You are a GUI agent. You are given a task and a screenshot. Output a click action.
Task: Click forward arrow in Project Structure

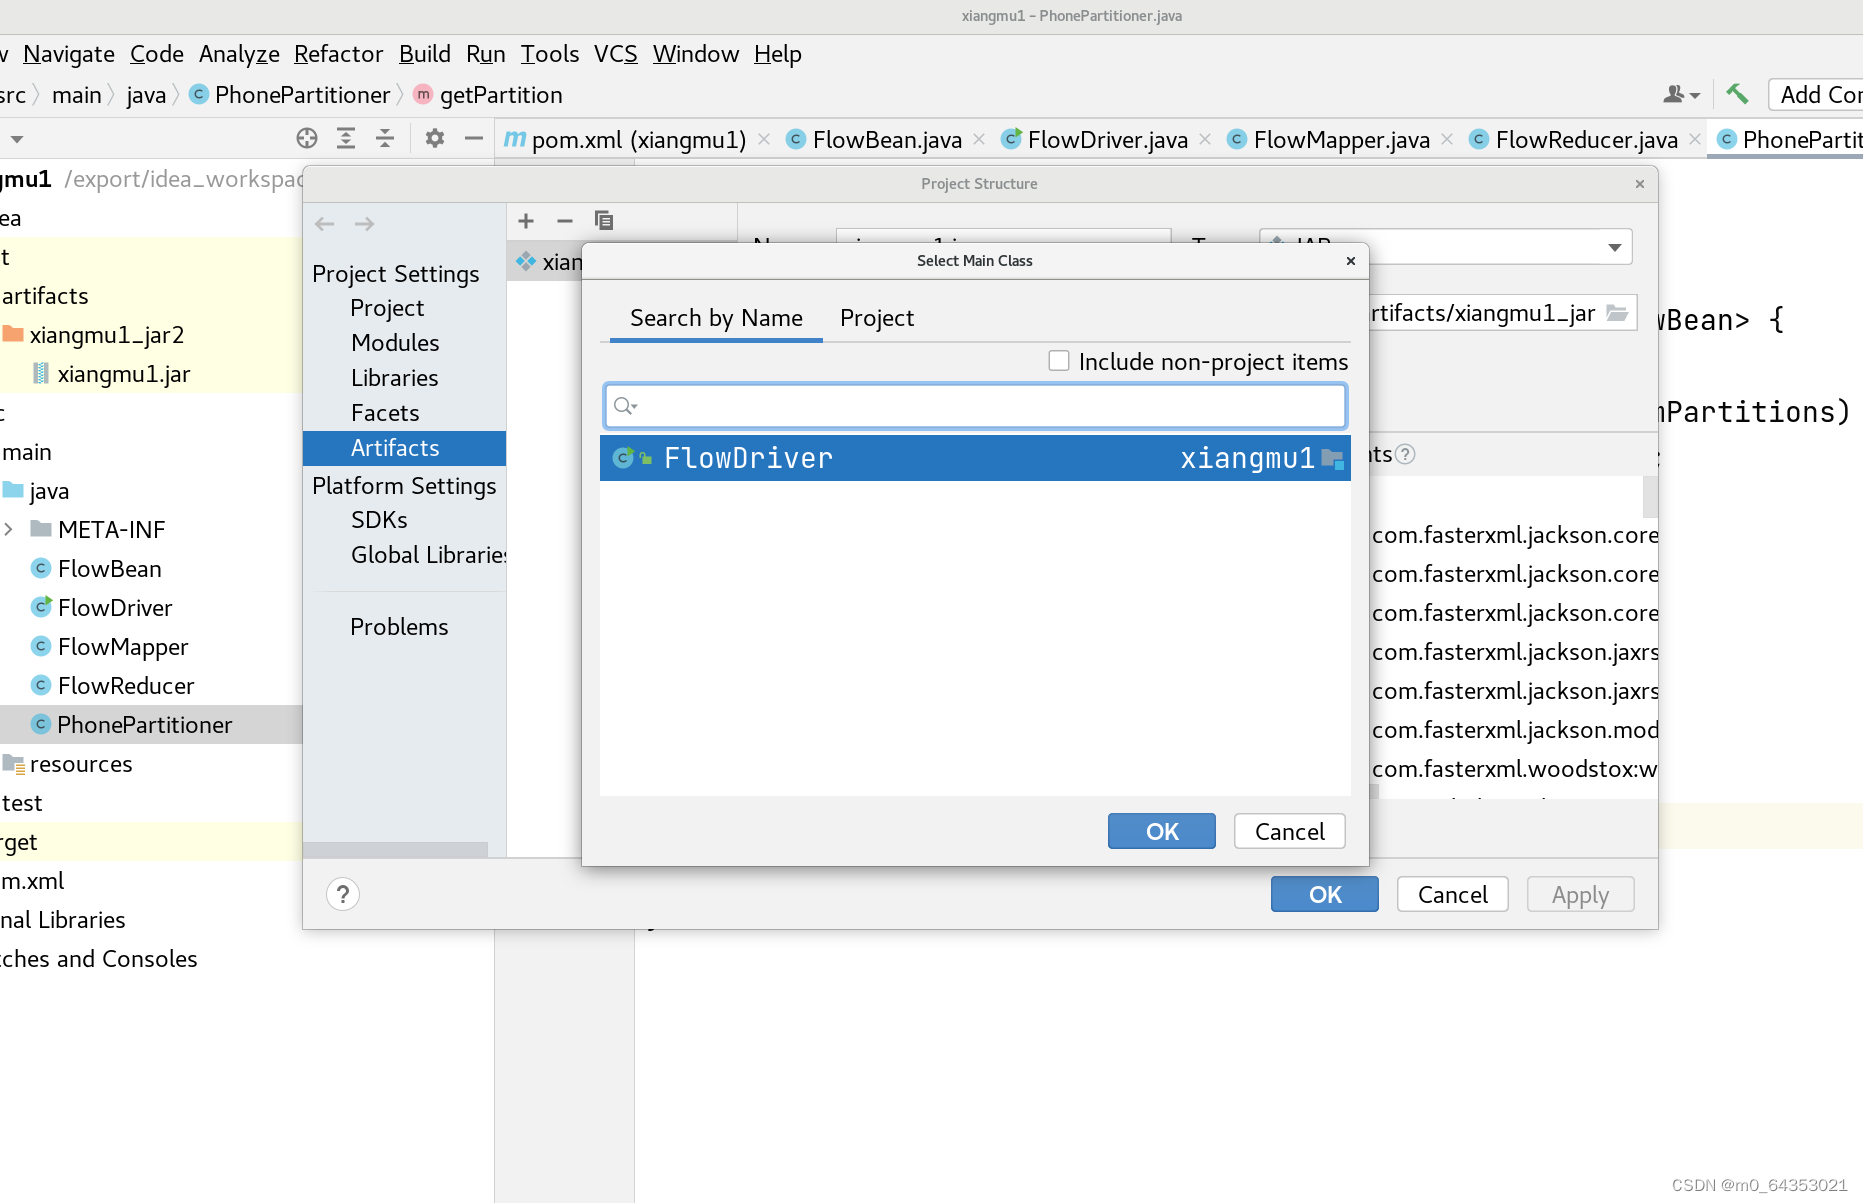[x=364, y=224]
